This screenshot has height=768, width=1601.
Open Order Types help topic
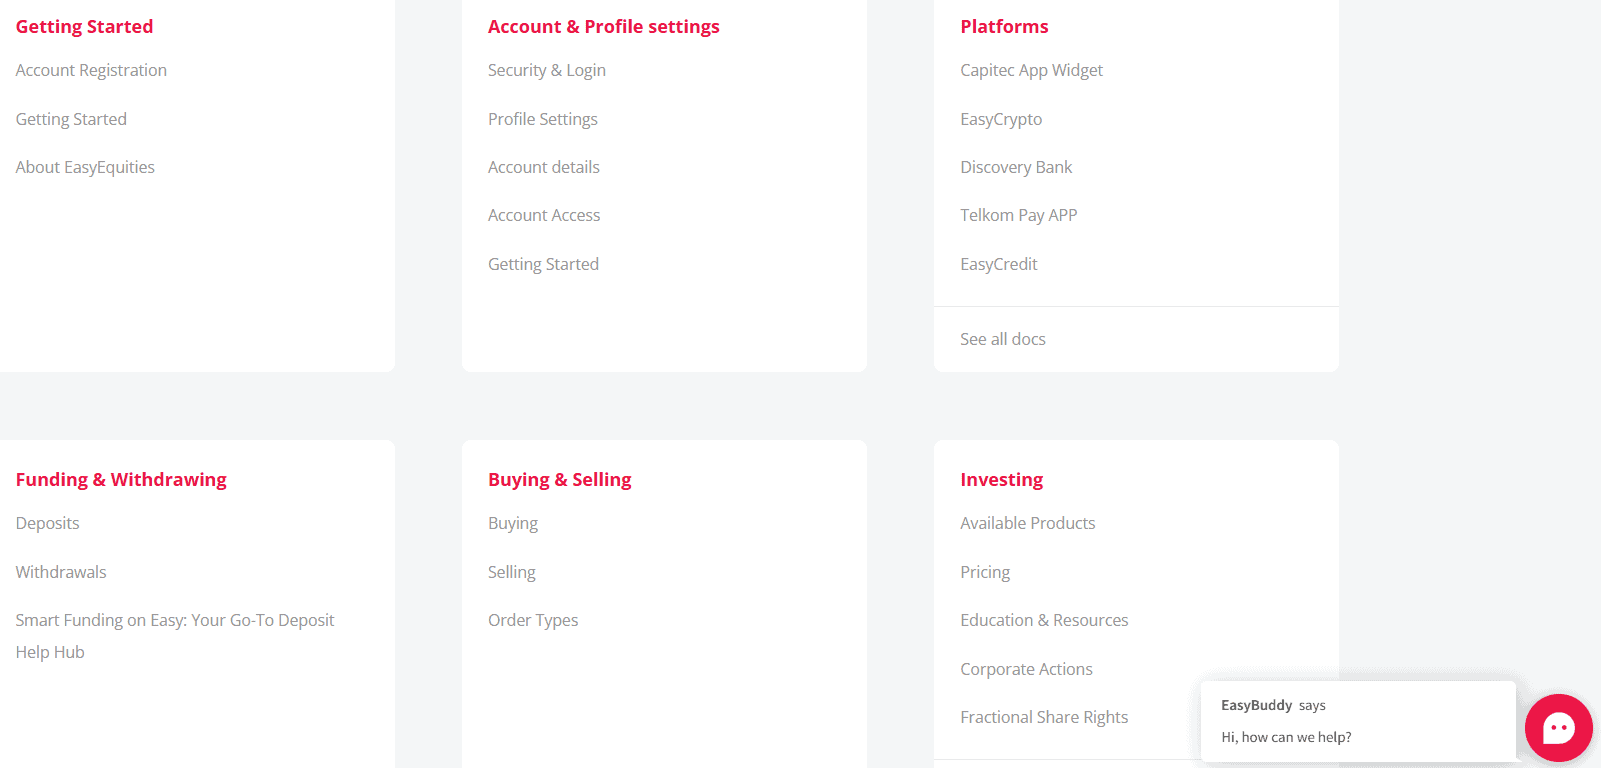(533, 620)
